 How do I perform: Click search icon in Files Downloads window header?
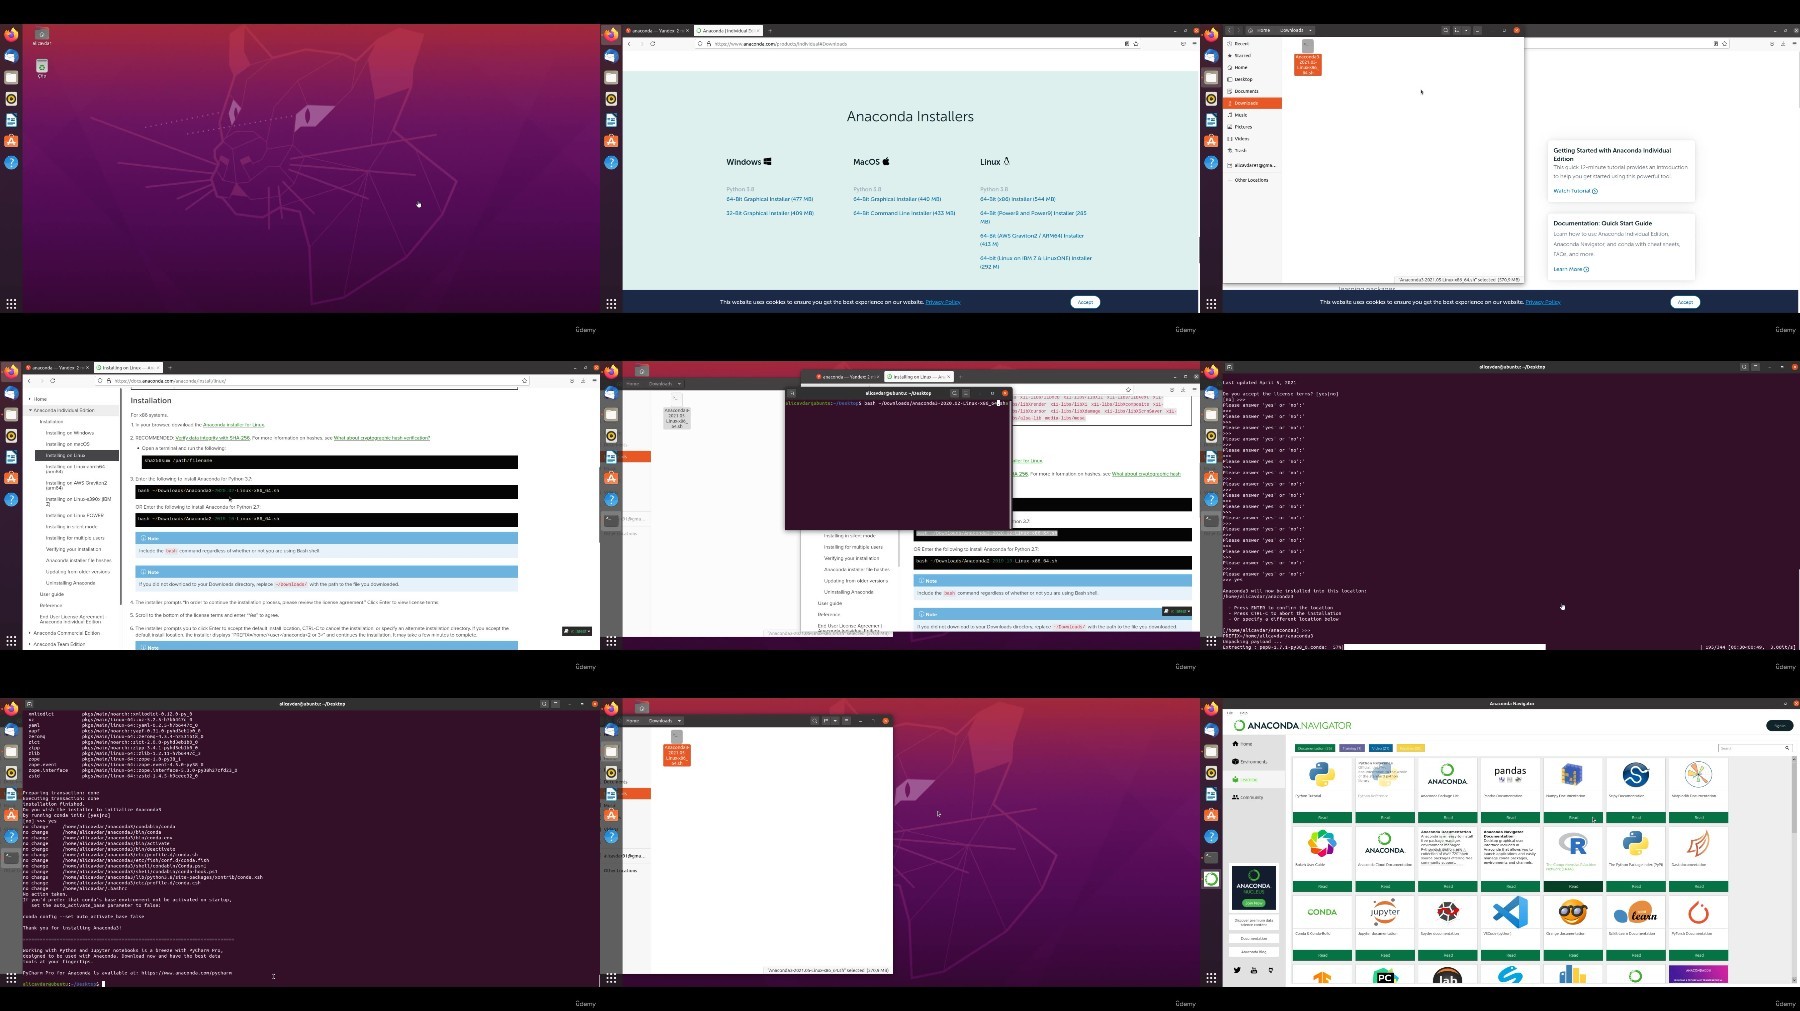[x=1445, y=30]
